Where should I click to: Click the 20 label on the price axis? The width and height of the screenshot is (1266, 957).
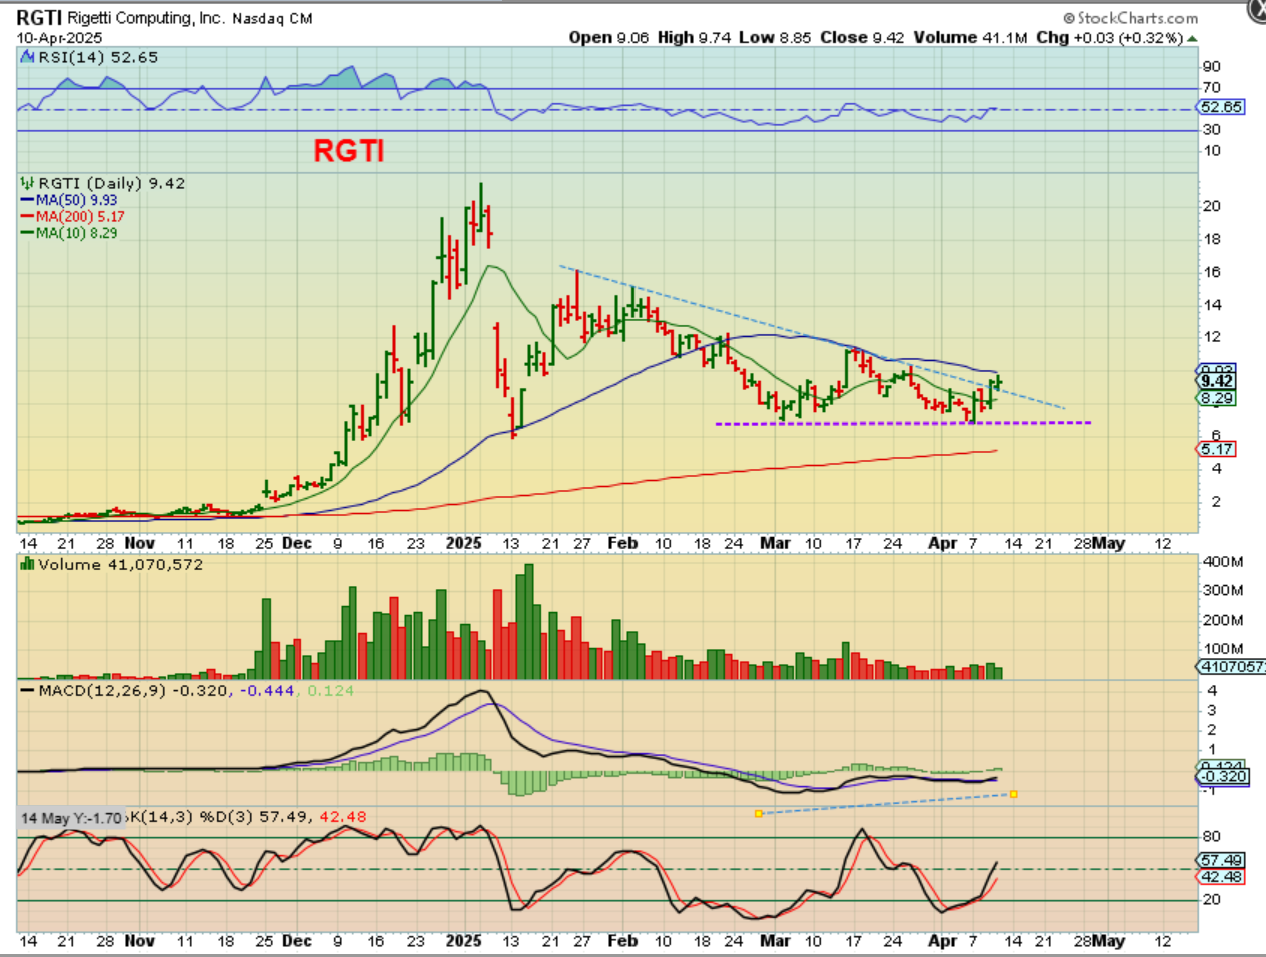click(x=1211, y=206)
